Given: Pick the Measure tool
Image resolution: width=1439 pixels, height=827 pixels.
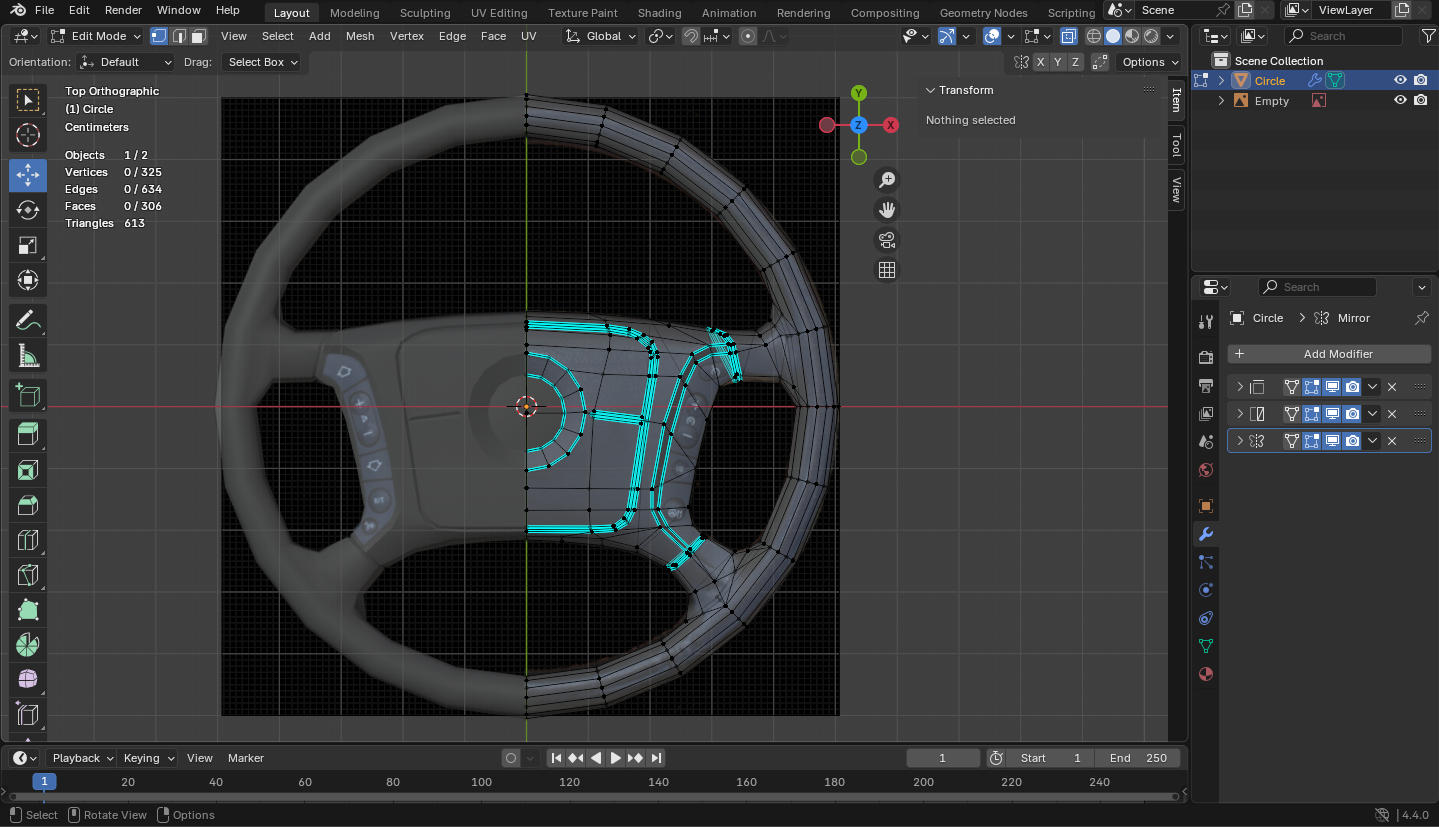Looking at the screenshot, I should coord(28,356).
